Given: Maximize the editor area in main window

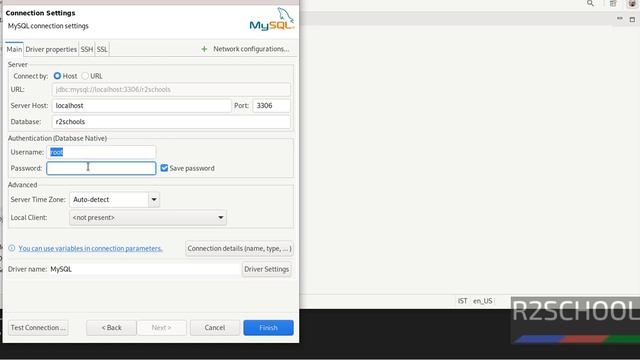Looking at the screenshot, I should pyautogui.click(x=632, y=19).
